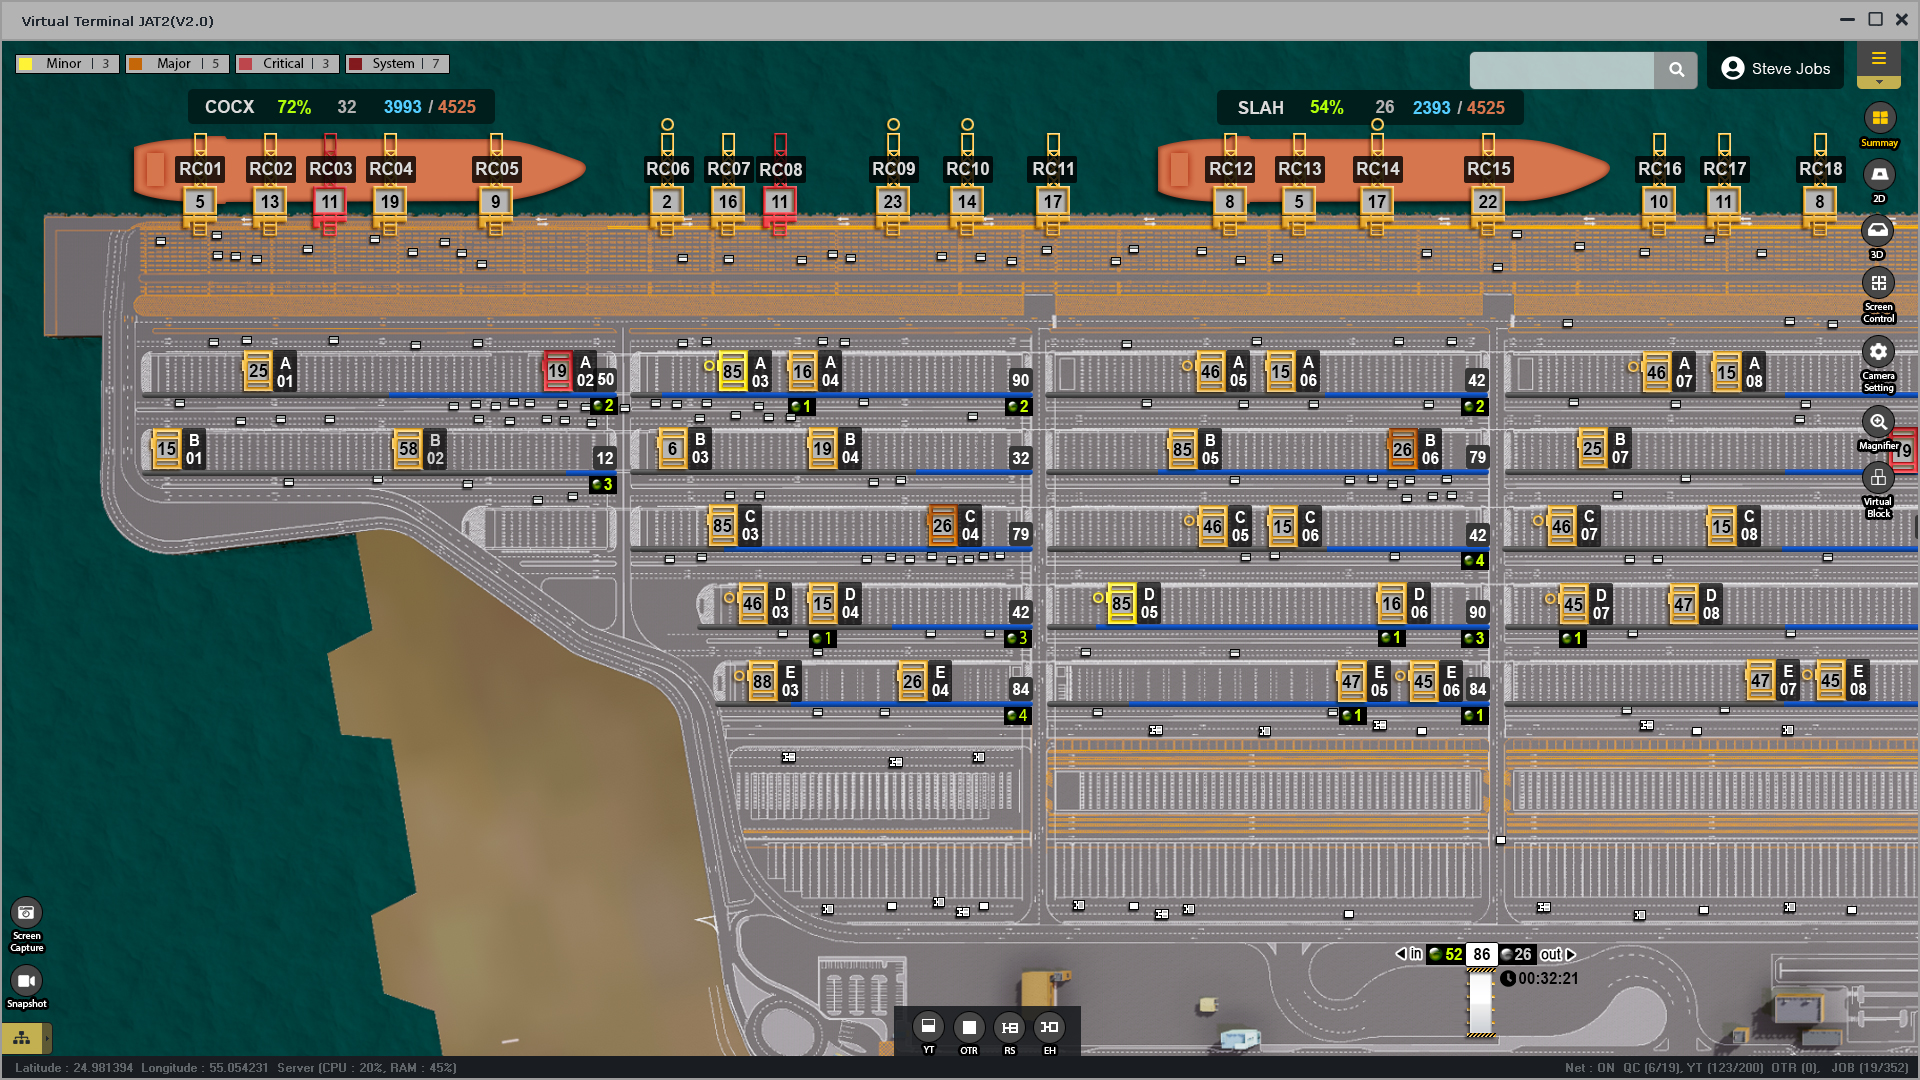1920x1080 pixels.
Task: Expand the yellow hamburger menu
Action: click(1878, 59)
